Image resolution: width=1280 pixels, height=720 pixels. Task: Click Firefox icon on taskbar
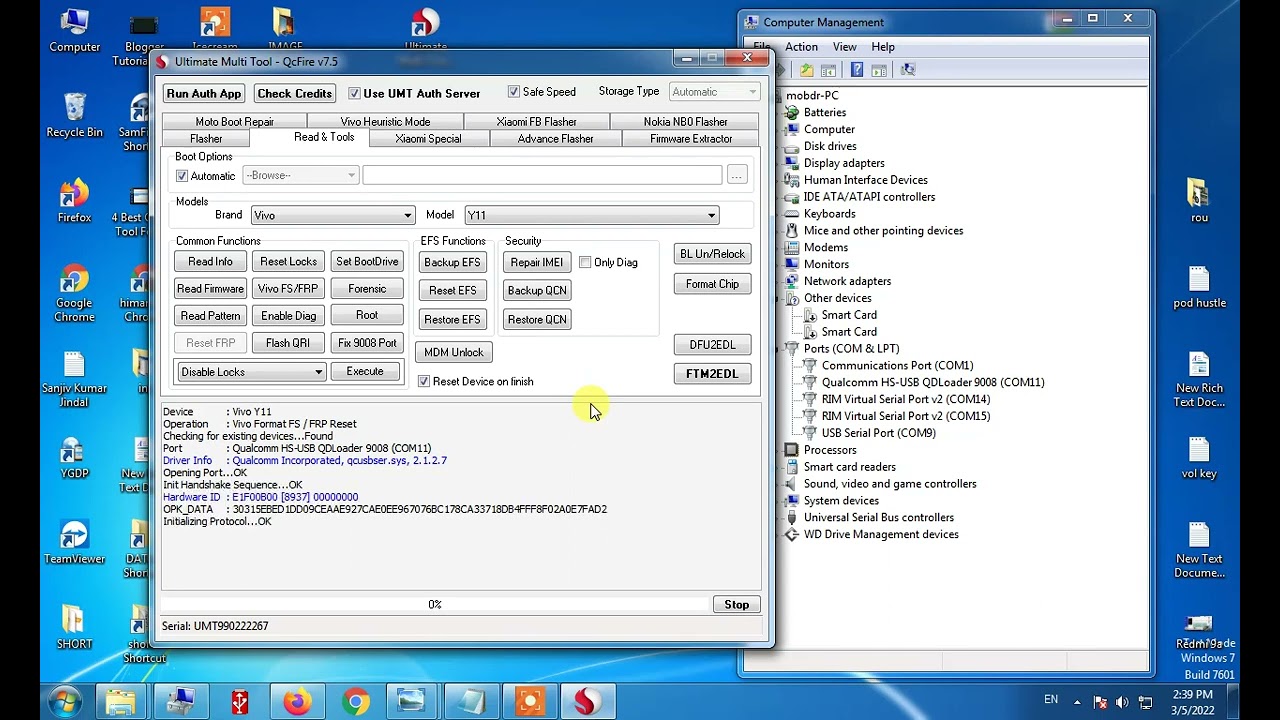[x=297, y=702]
